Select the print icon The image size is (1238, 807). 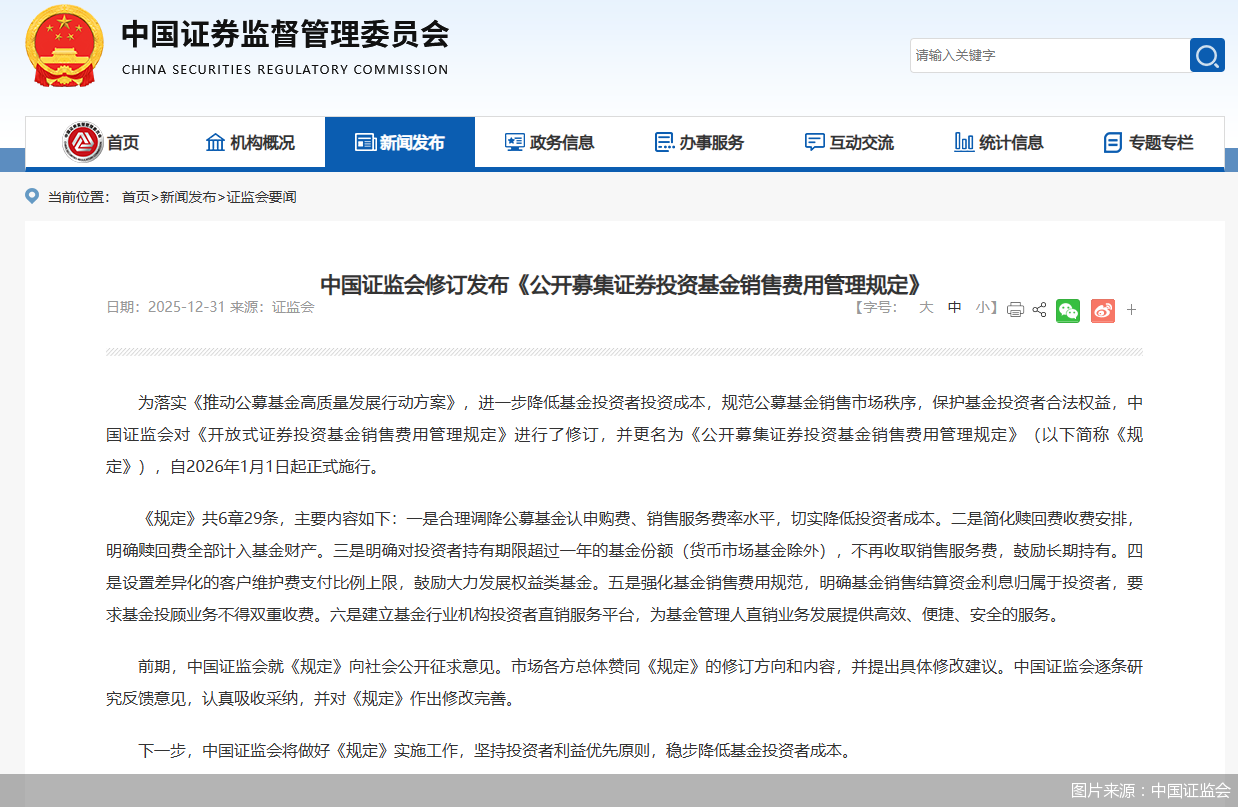[1015, 310]
